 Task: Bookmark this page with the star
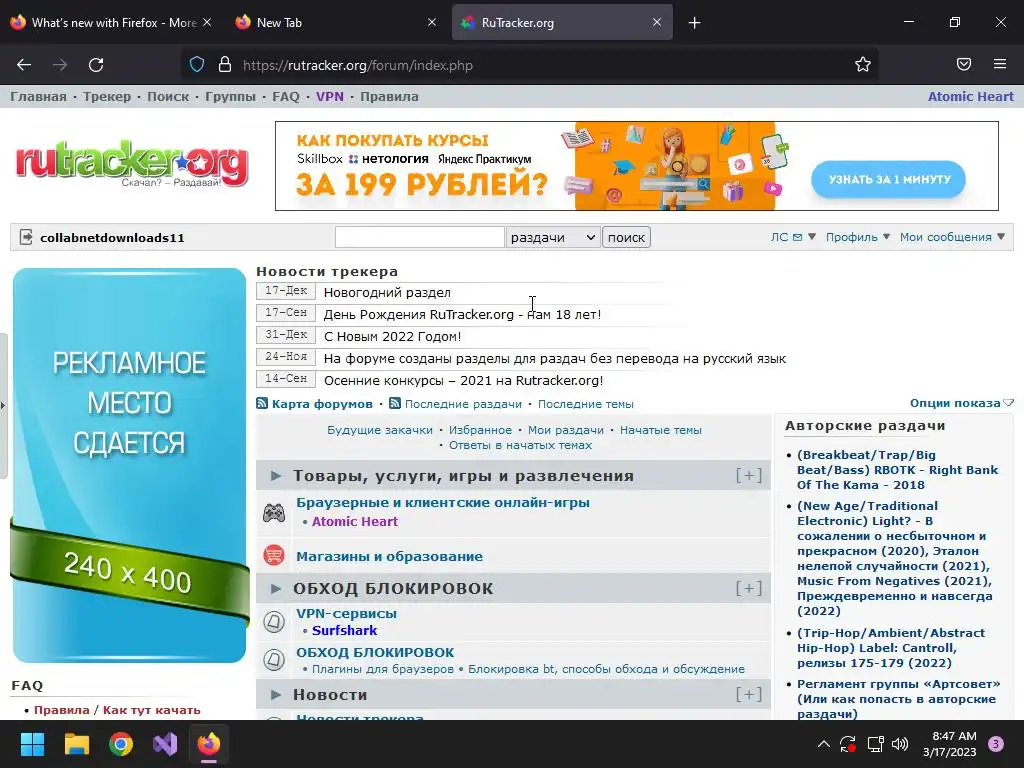[863, 65]
